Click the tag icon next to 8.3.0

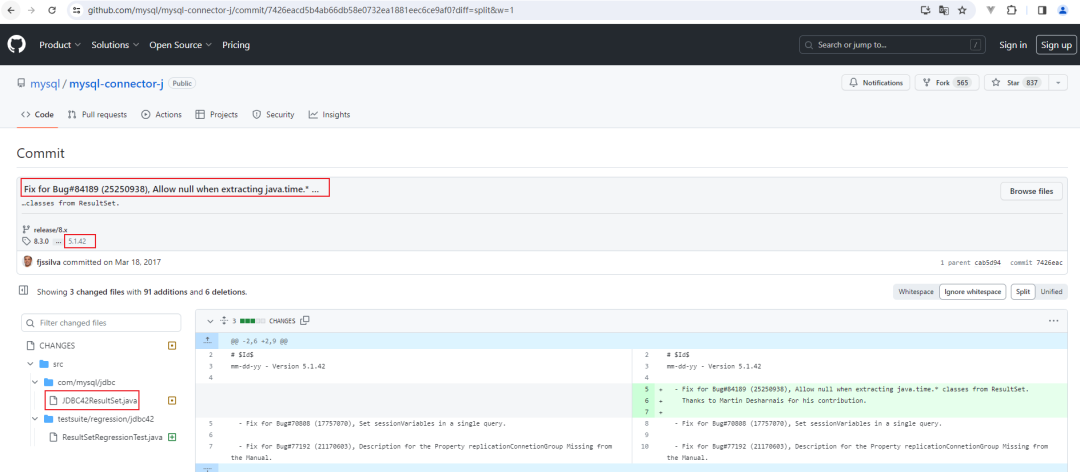pyautogui.click(x=26, y=241)
